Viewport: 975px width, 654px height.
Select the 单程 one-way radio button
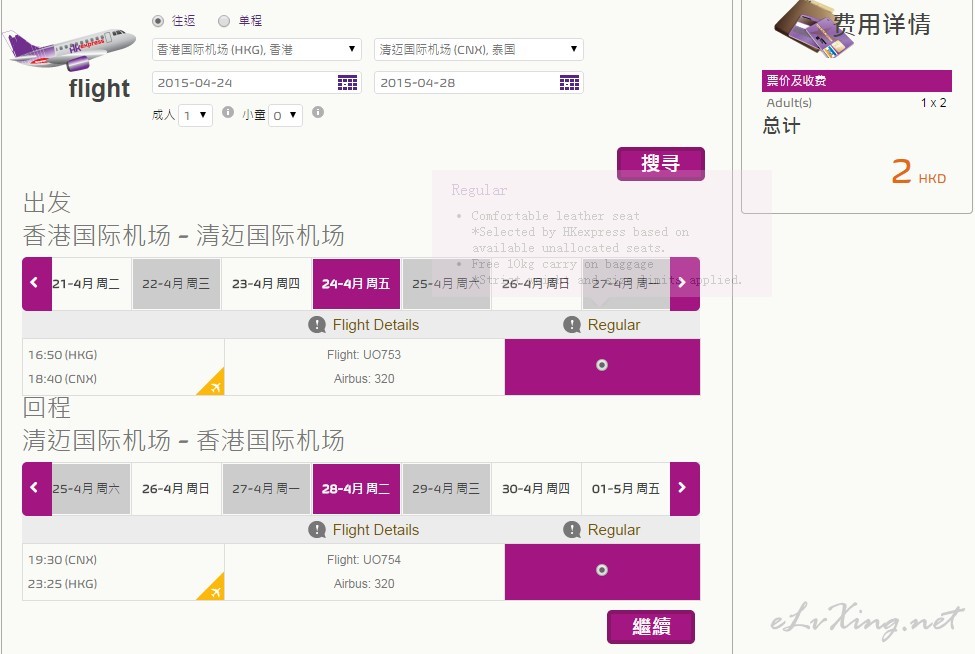224,21
